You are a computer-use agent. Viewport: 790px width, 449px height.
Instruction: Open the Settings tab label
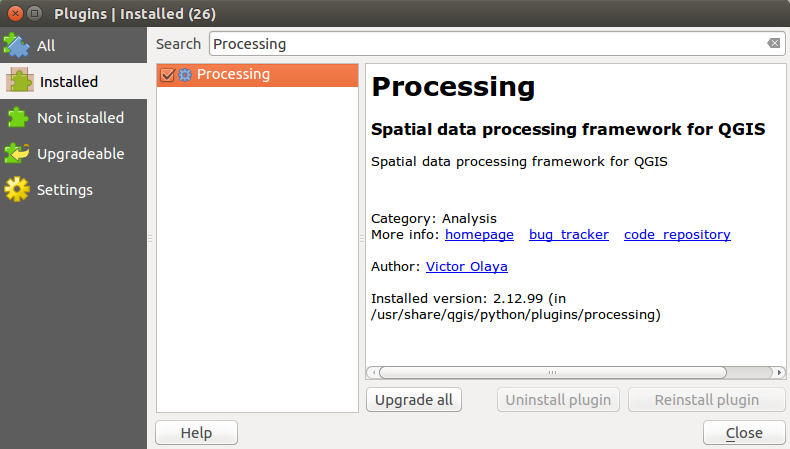[65, 190]
